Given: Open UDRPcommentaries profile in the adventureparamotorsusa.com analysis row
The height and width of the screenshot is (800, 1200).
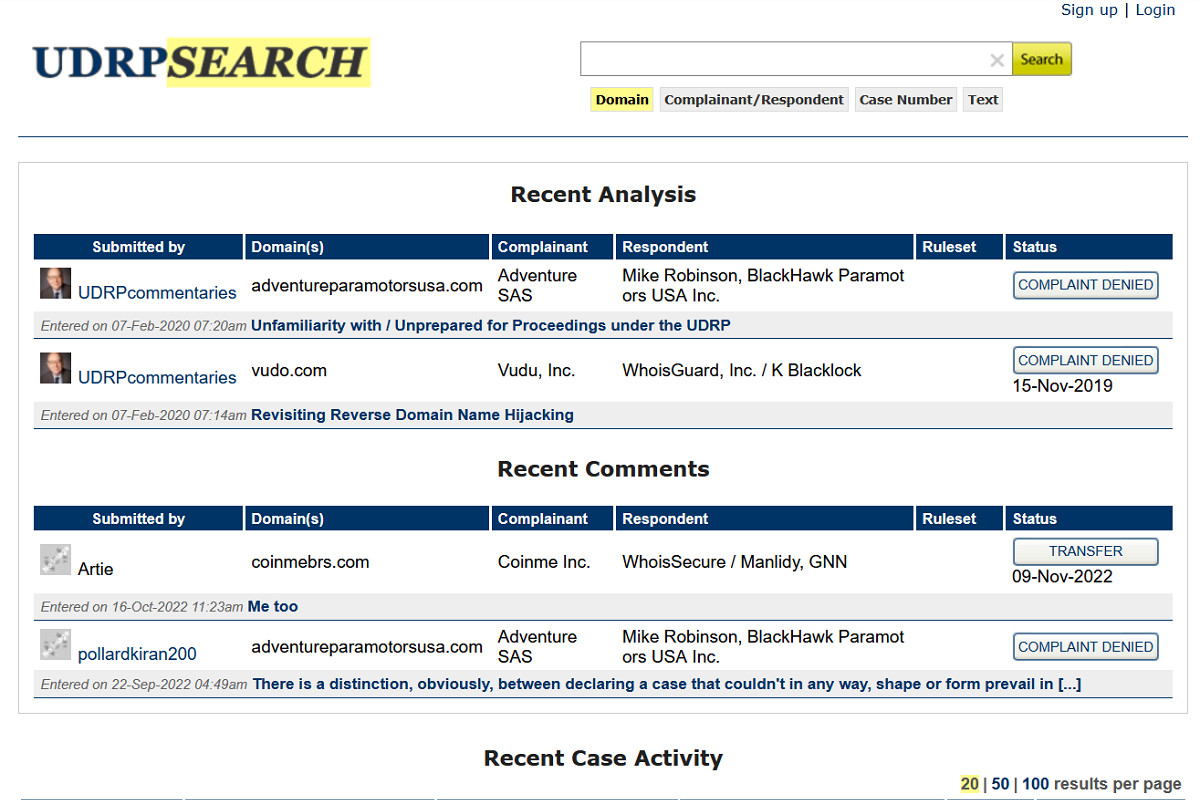Looking at the screenshot, I should [x=157, y=293].
